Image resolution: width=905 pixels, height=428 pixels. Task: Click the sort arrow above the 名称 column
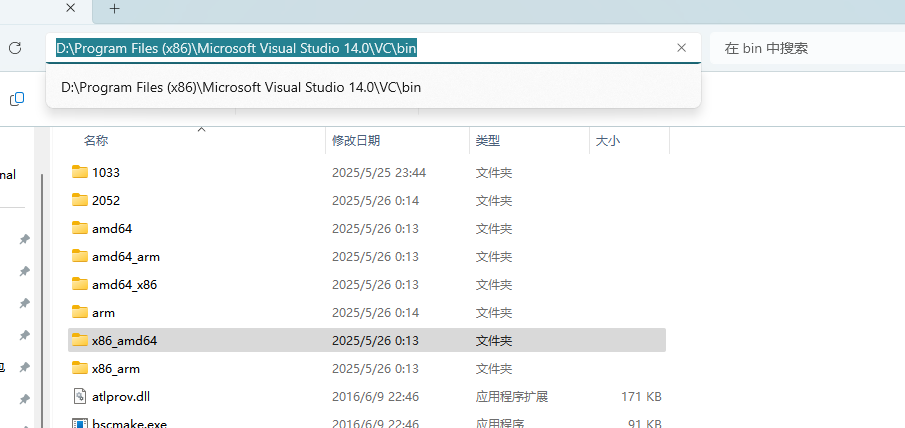pyautogui.click(x=201, y=130)
